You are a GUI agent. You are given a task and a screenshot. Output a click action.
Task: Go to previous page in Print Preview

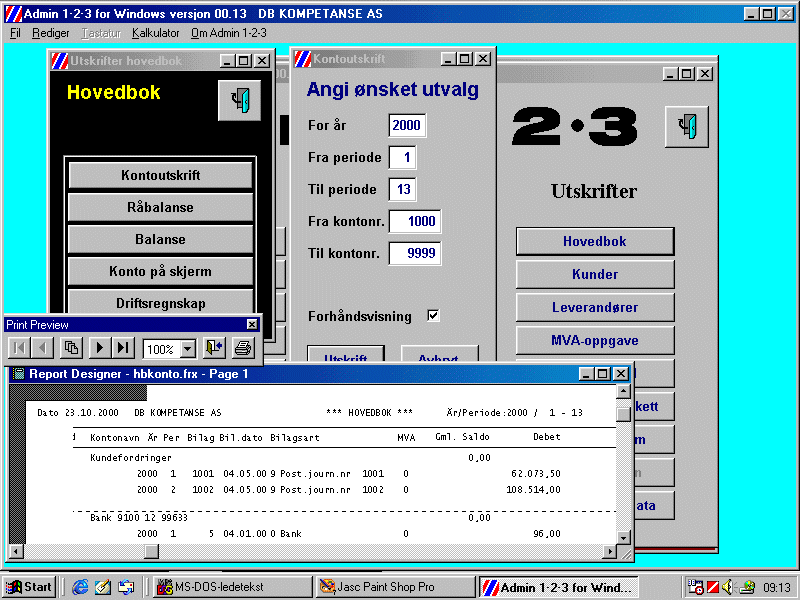42,348
